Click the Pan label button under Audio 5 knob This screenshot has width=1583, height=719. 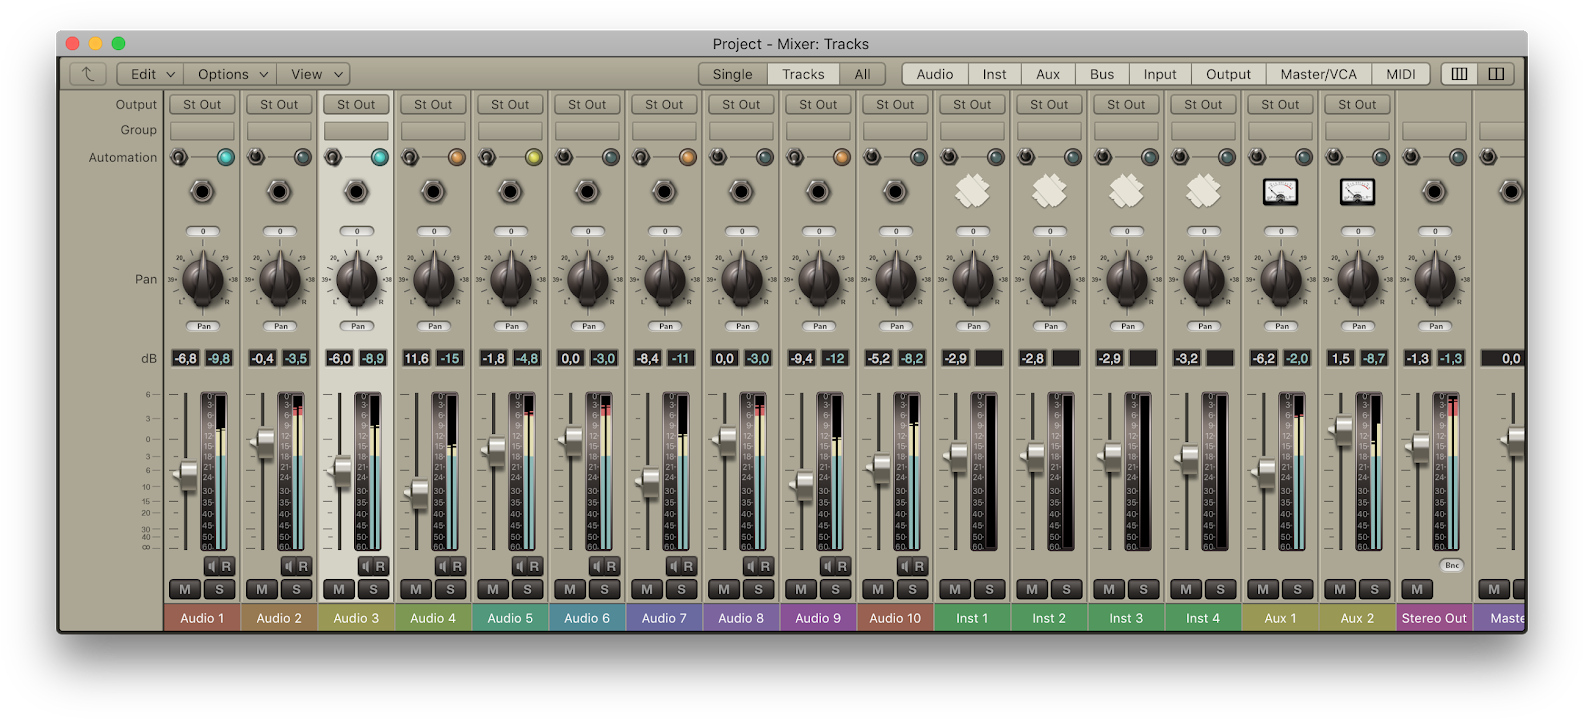click(512, 326)
